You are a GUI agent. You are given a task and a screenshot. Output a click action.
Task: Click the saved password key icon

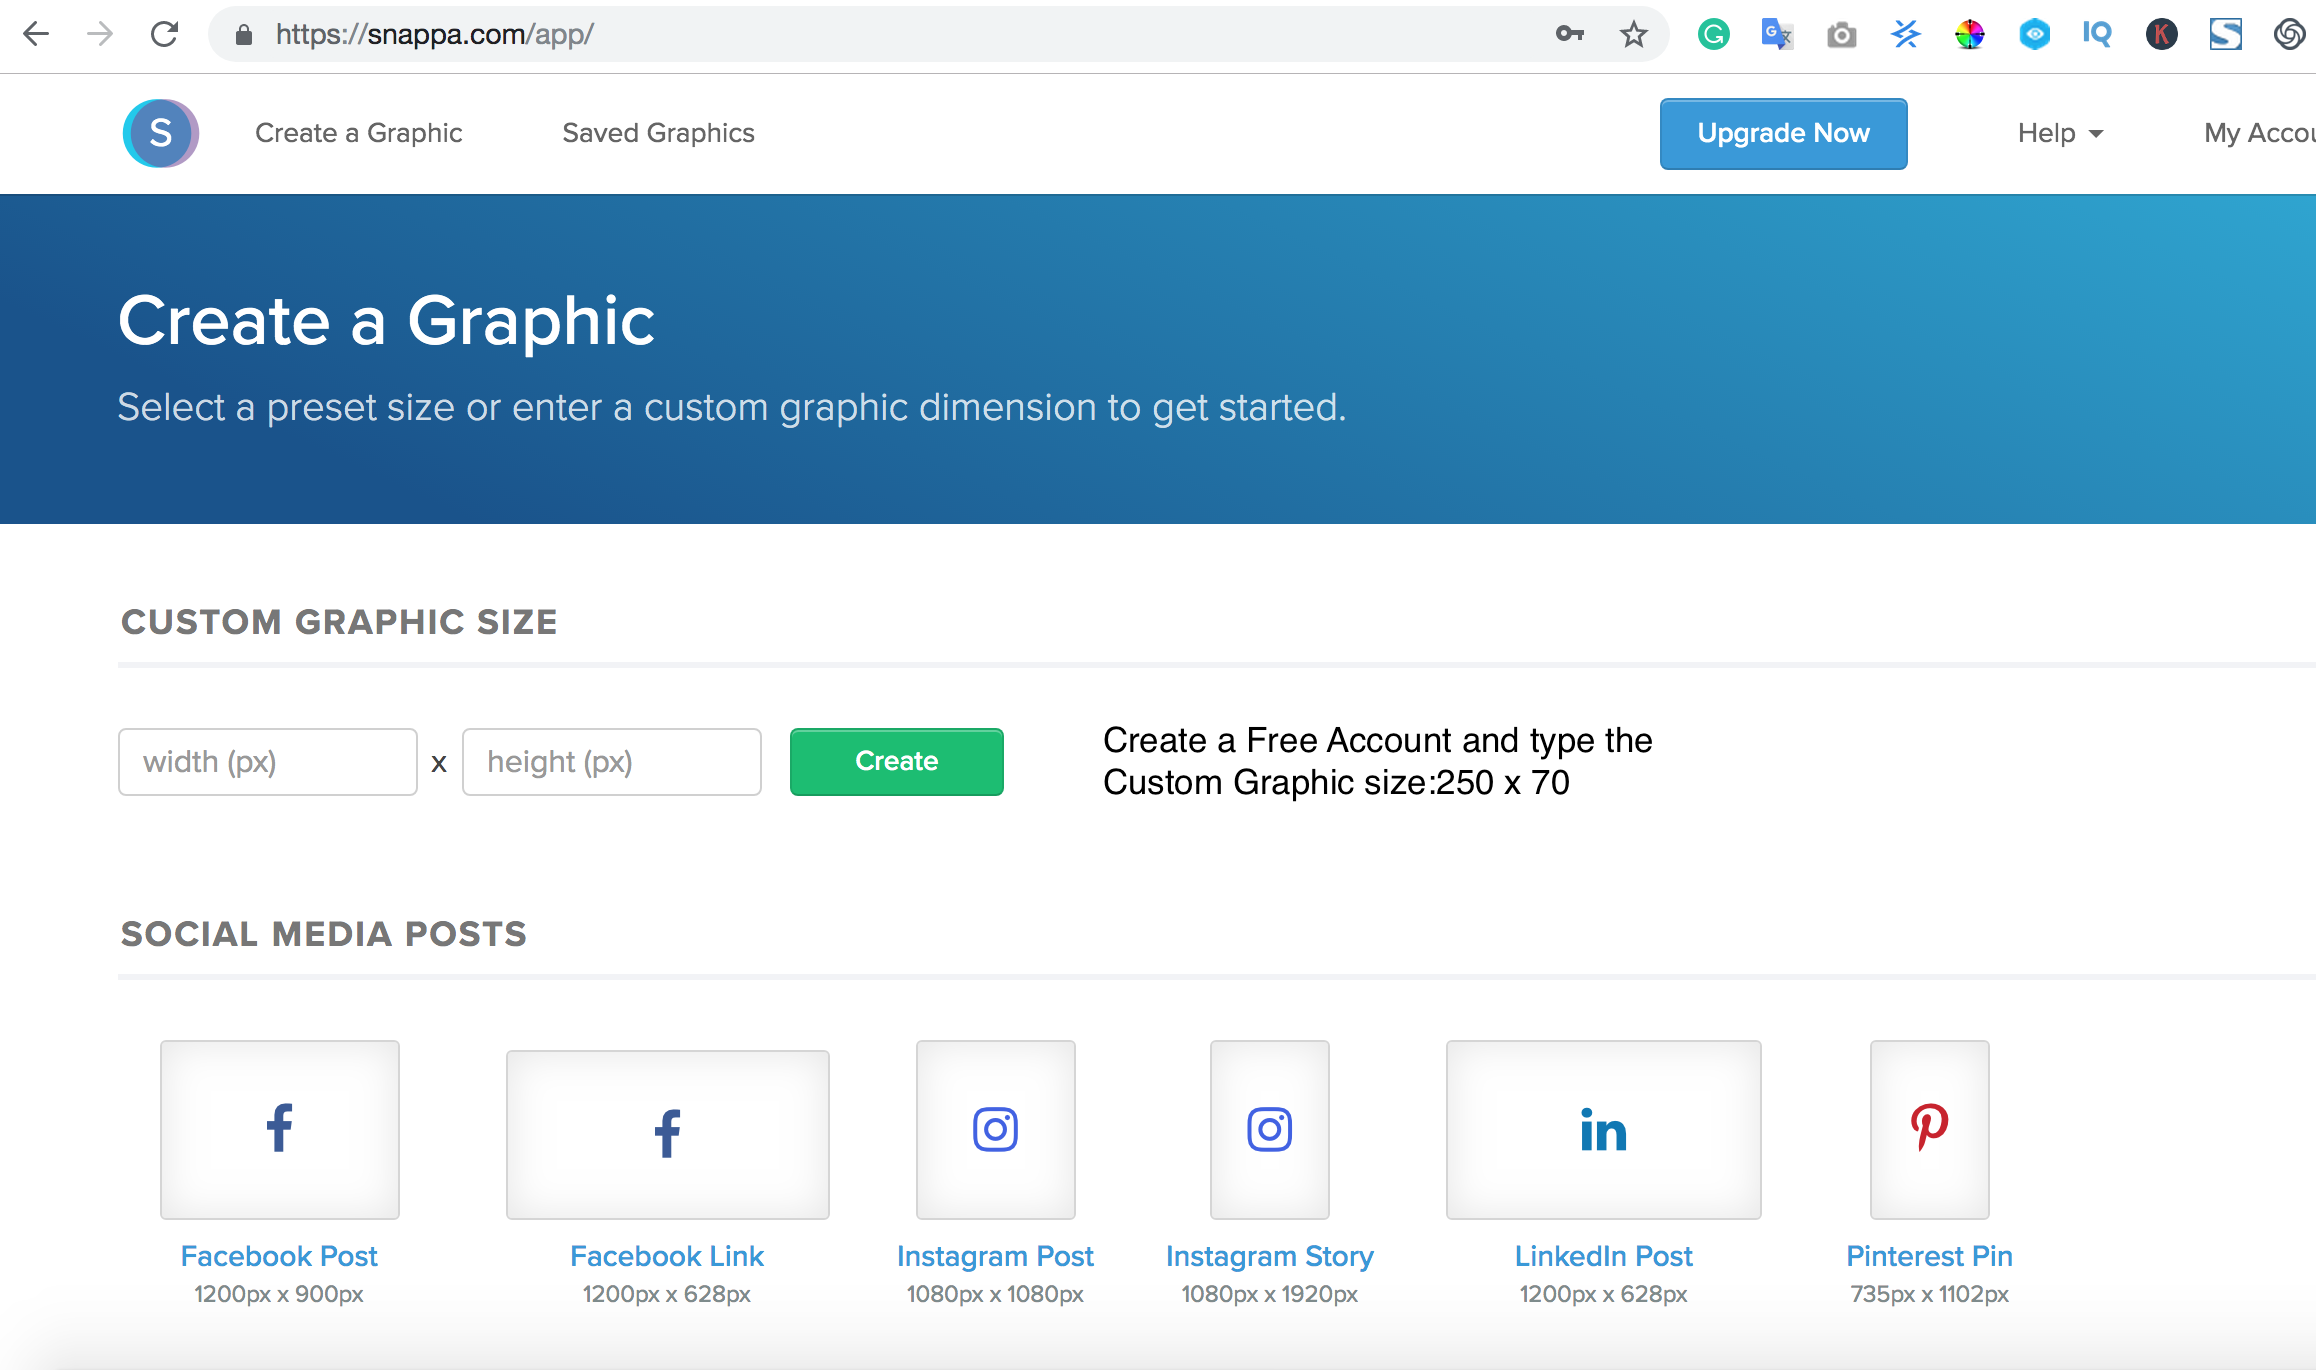coord(1569,35)
